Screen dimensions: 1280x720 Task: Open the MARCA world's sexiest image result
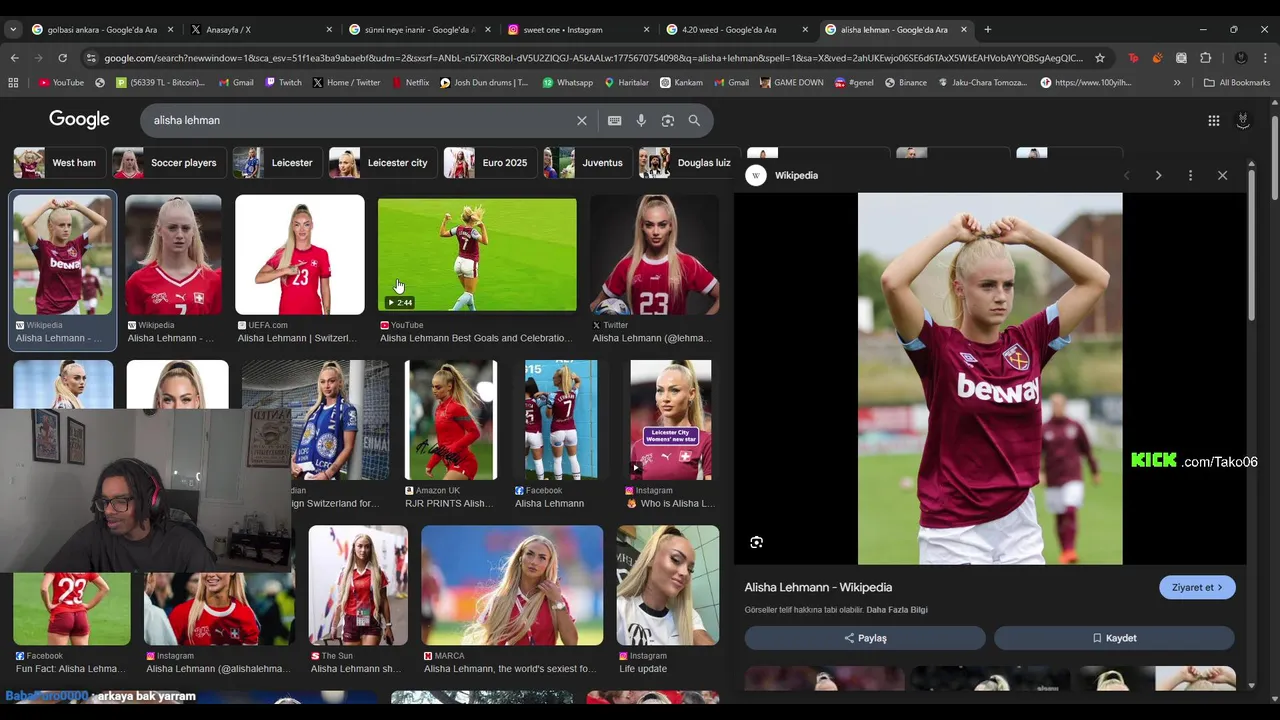pos(512,585)
